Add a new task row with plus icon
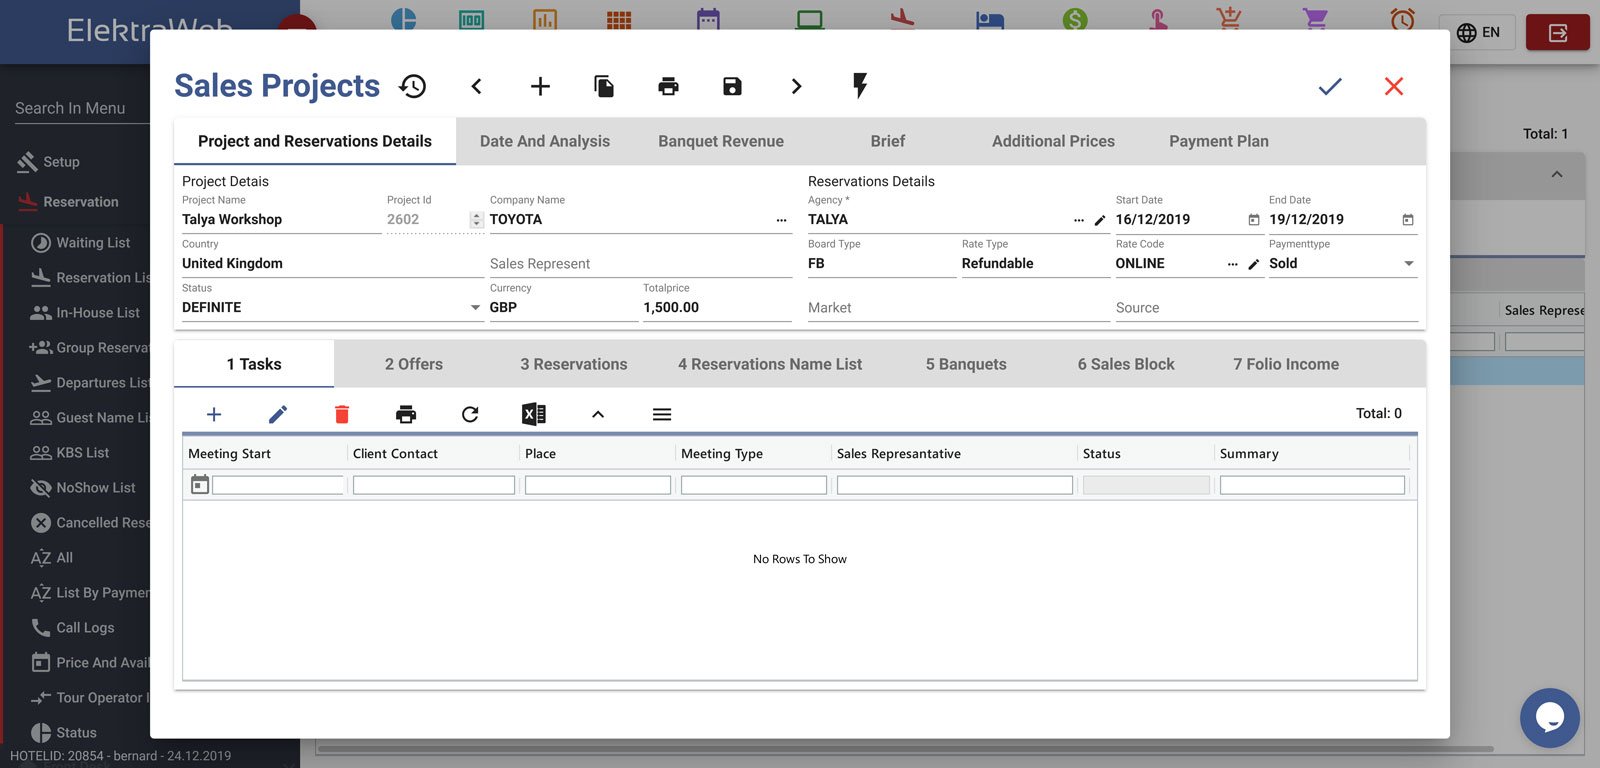This screenshot has width=1600, height=768. pyautogui.click(x=214, y=414)
